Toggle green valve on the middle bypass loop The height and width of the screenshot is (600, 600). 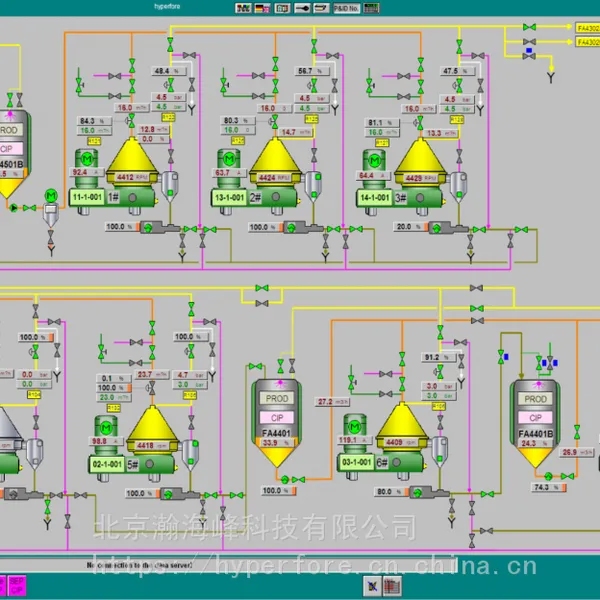coord(262,288)
